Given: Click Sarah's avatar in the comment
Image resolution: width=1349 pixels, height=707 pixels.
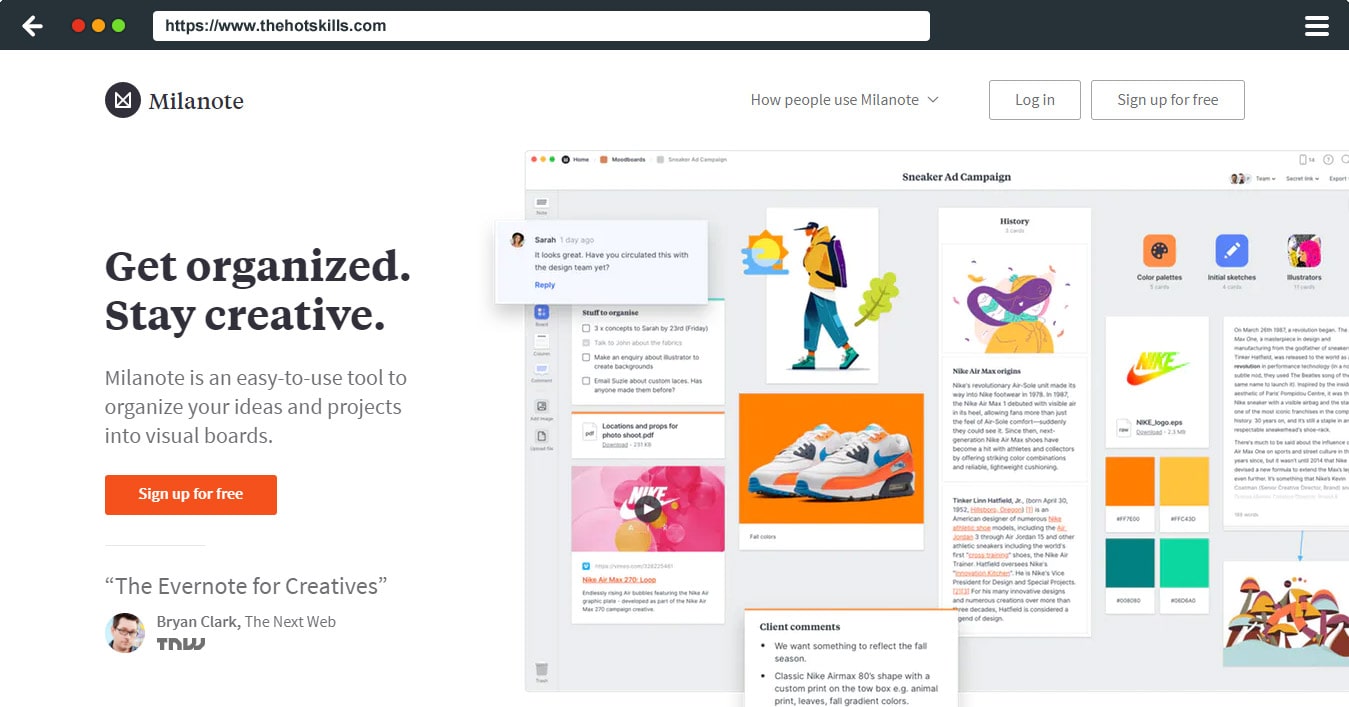Looking at the screenshot, I should 518,240.
